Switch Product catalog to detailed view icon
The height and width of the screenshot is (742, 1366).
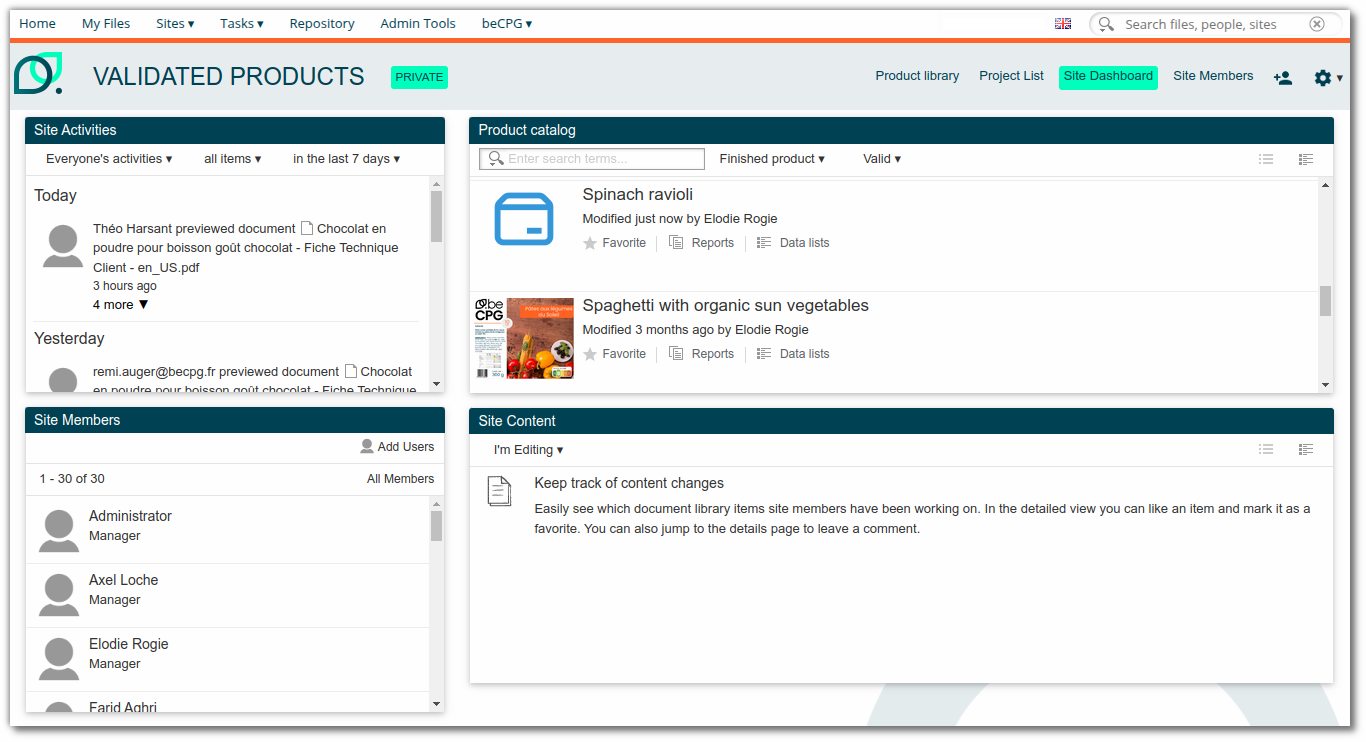pos(1306,158)
